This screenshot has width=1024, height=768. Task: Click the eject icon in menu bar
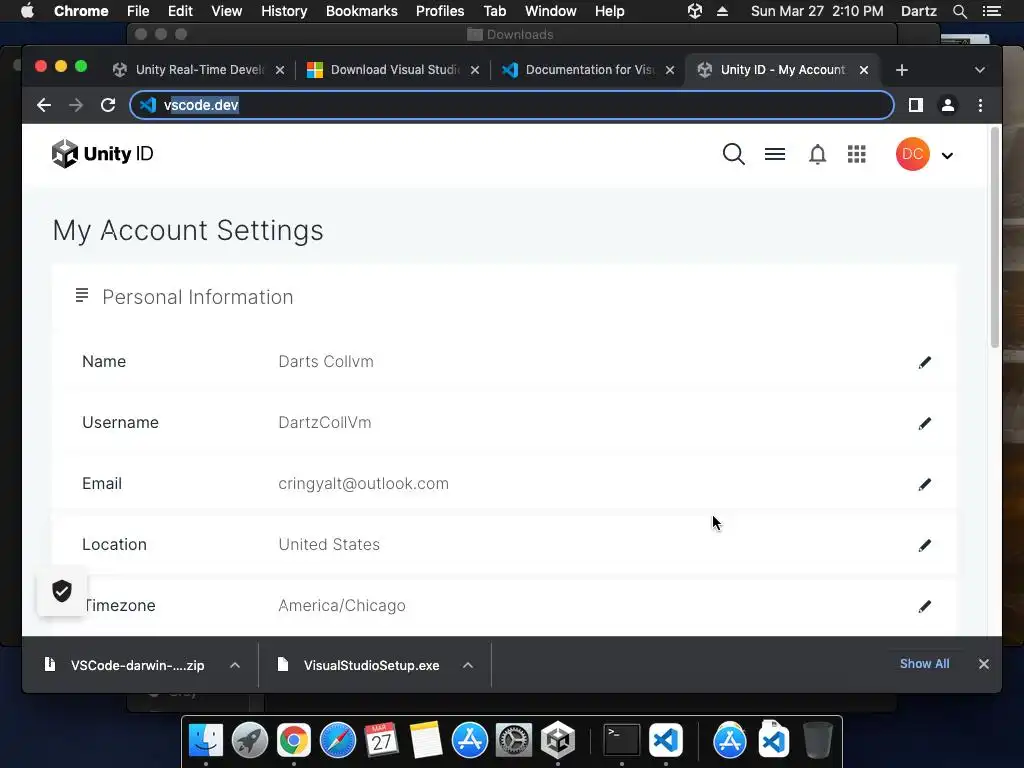click(x=722, y=11)
